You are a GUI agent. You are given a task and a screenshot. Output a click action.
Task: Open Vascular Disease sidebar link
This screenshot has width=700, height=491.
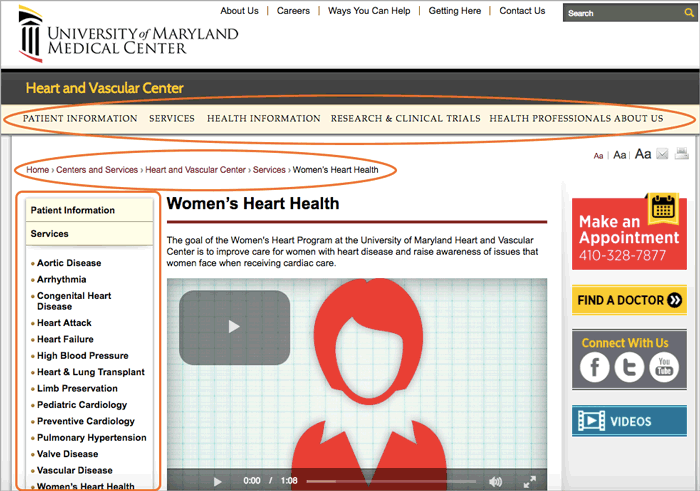[x=75, y=470]
